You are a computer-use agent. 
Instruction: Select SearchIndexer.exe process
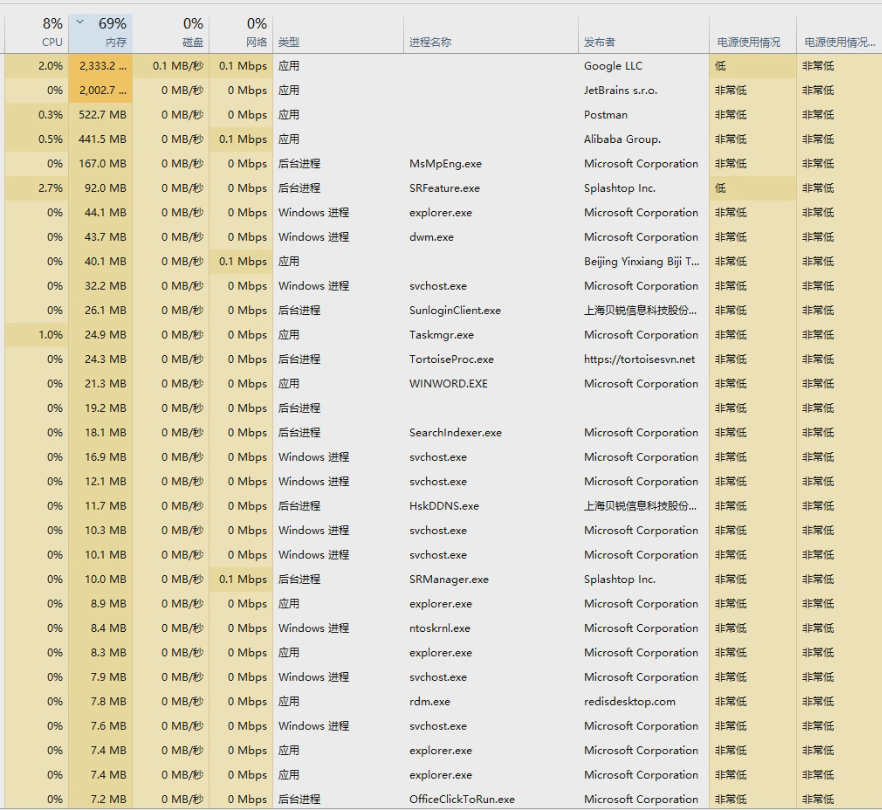pos(456,433)
